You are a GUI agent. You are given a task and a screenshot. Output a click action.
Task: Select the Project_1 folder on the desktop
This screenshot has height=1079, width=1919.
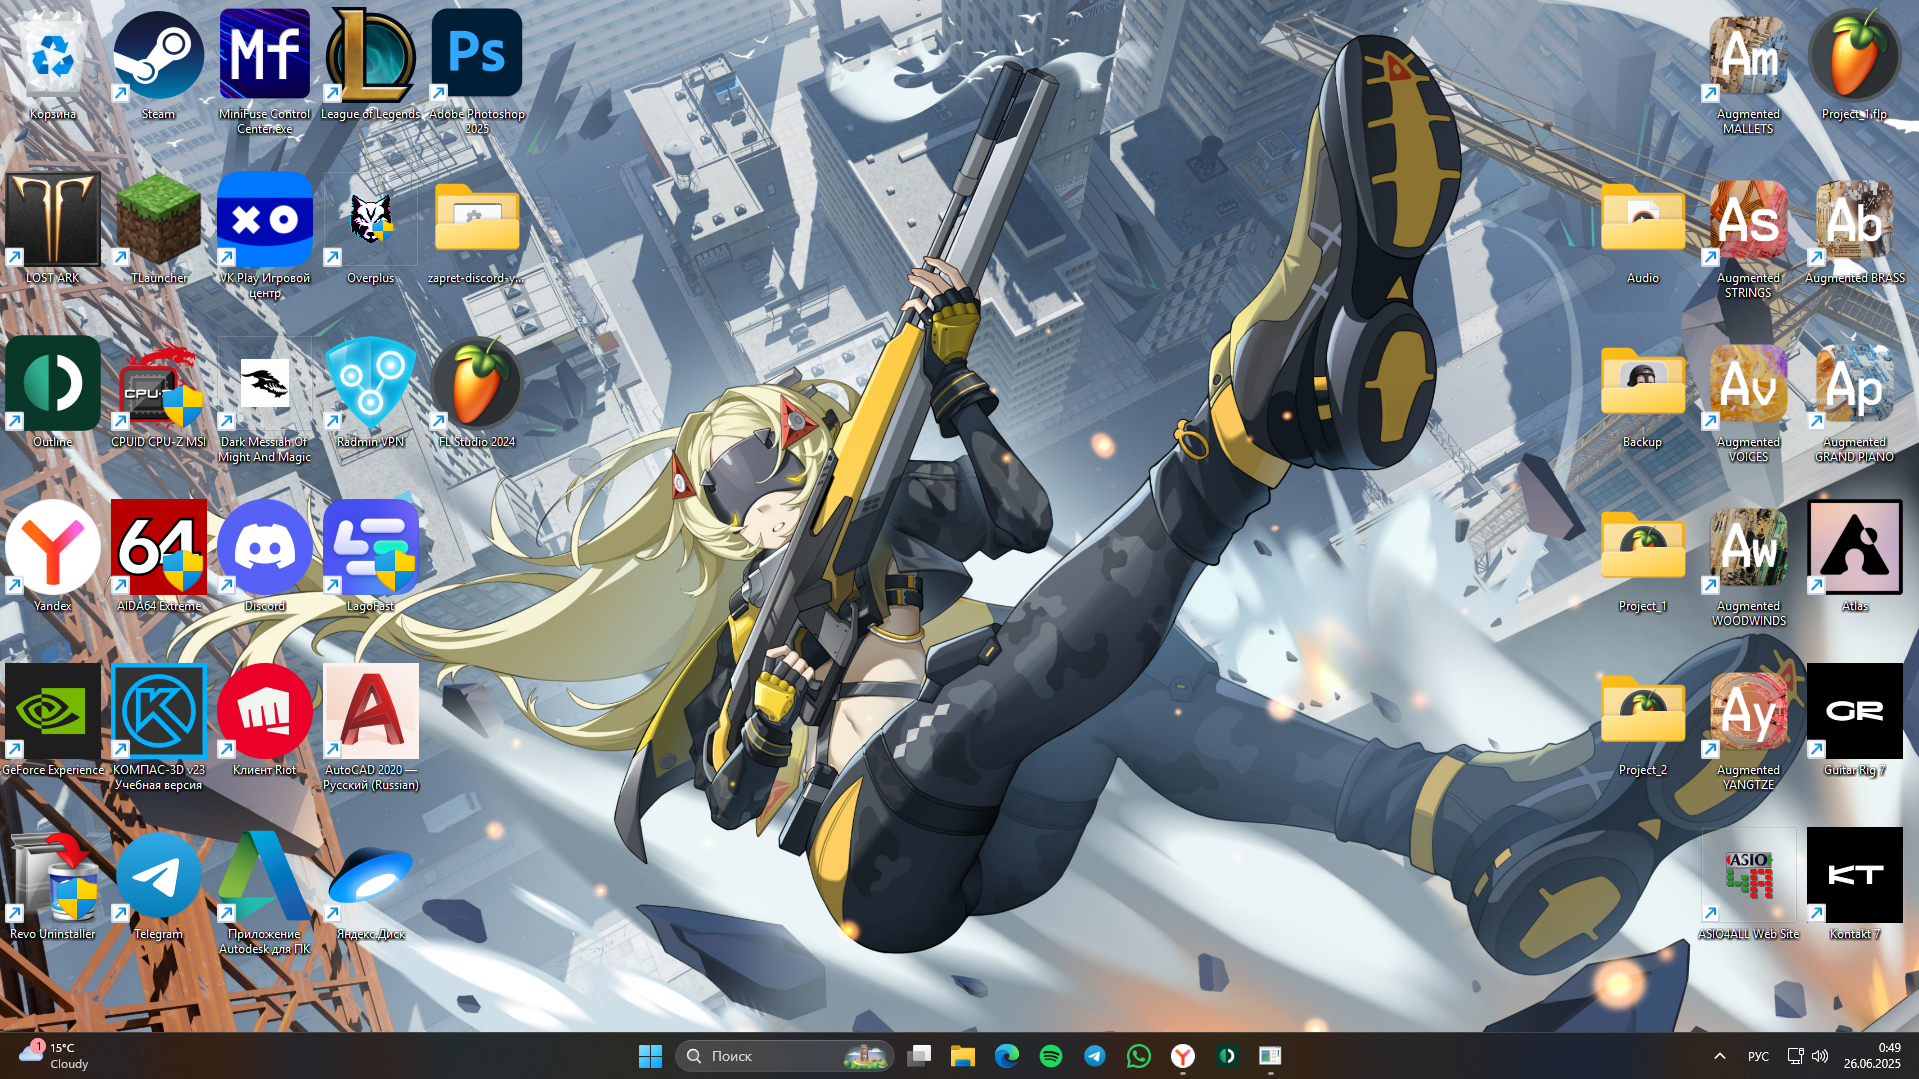1643,557
